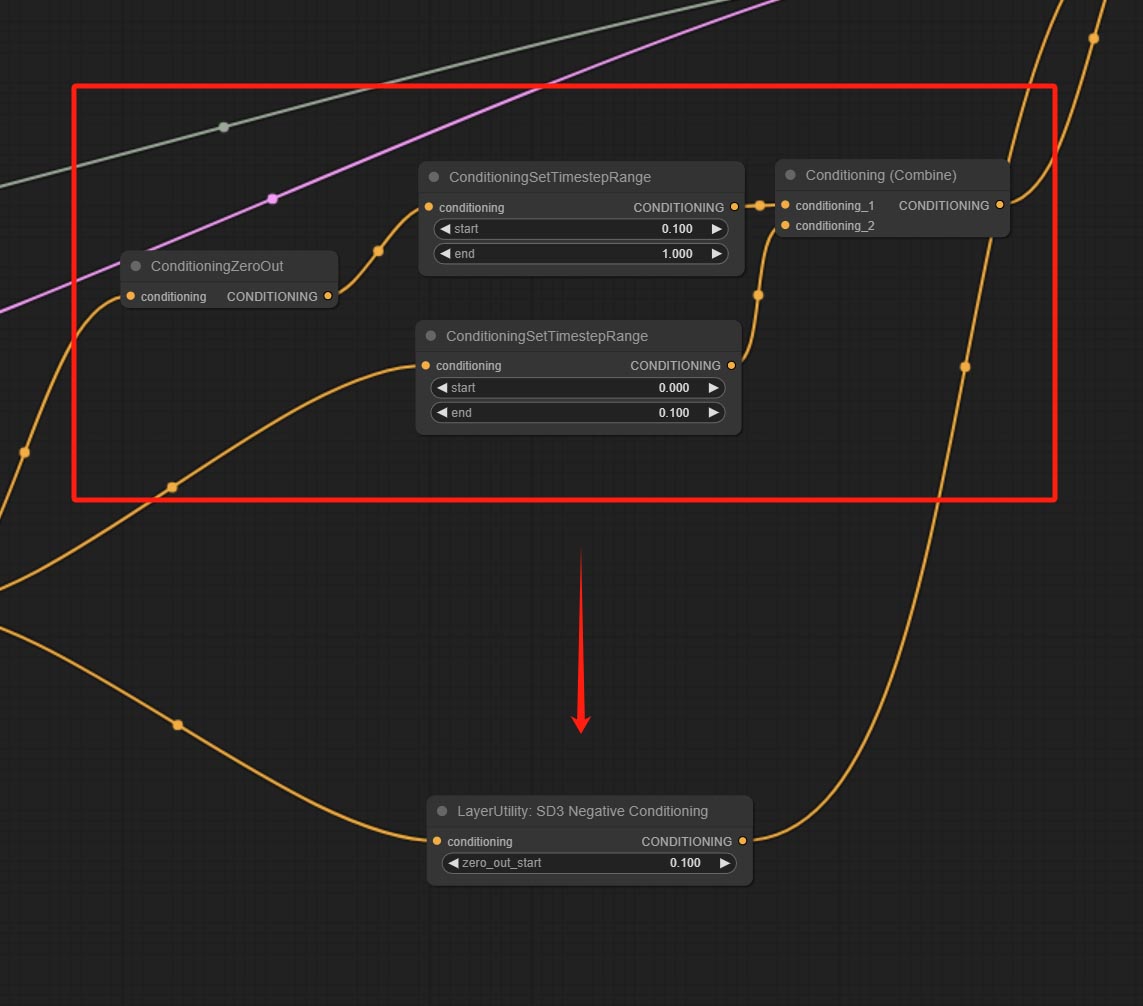Screen dimensions: 1143x1006
Task: Decrease zero_out_start using its left arrow
Action: (453, 863)
